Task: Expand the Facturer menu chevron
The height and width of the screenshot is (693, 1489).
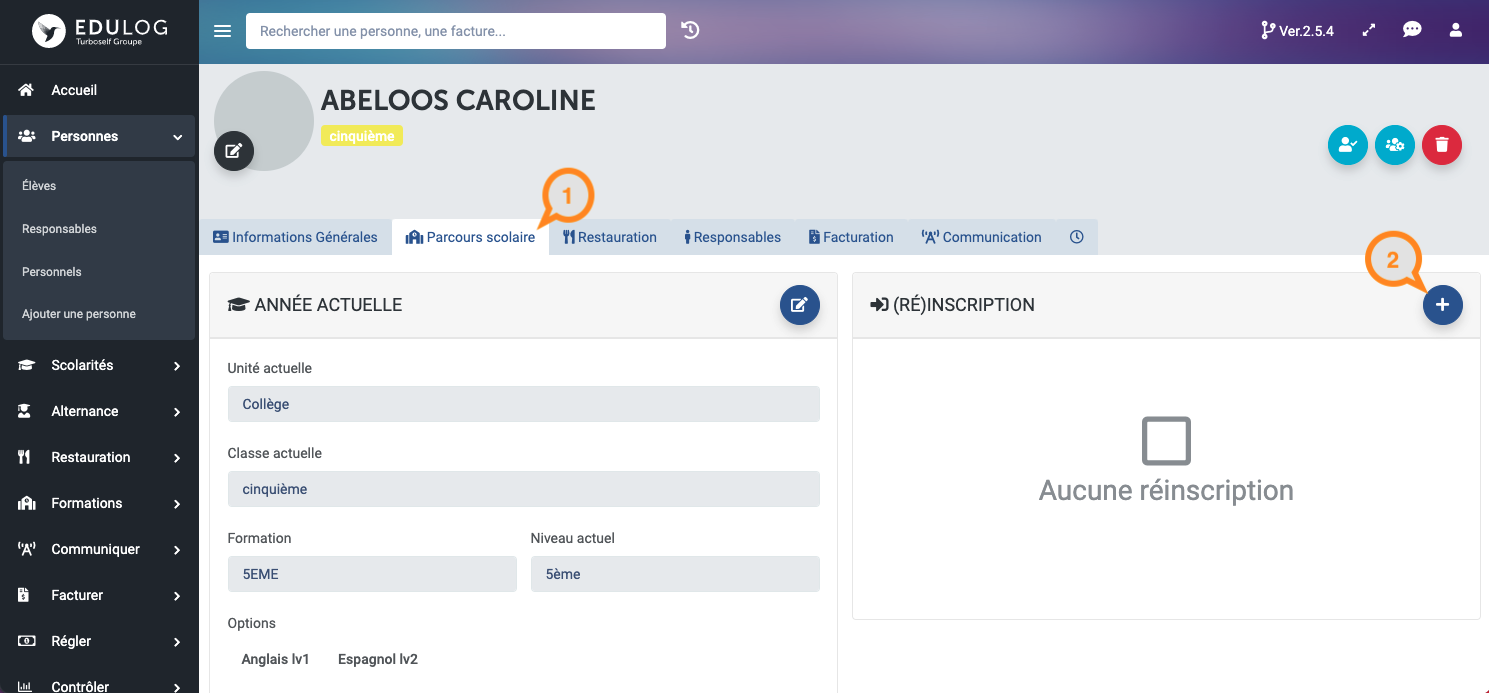Action: pos(177,596)
